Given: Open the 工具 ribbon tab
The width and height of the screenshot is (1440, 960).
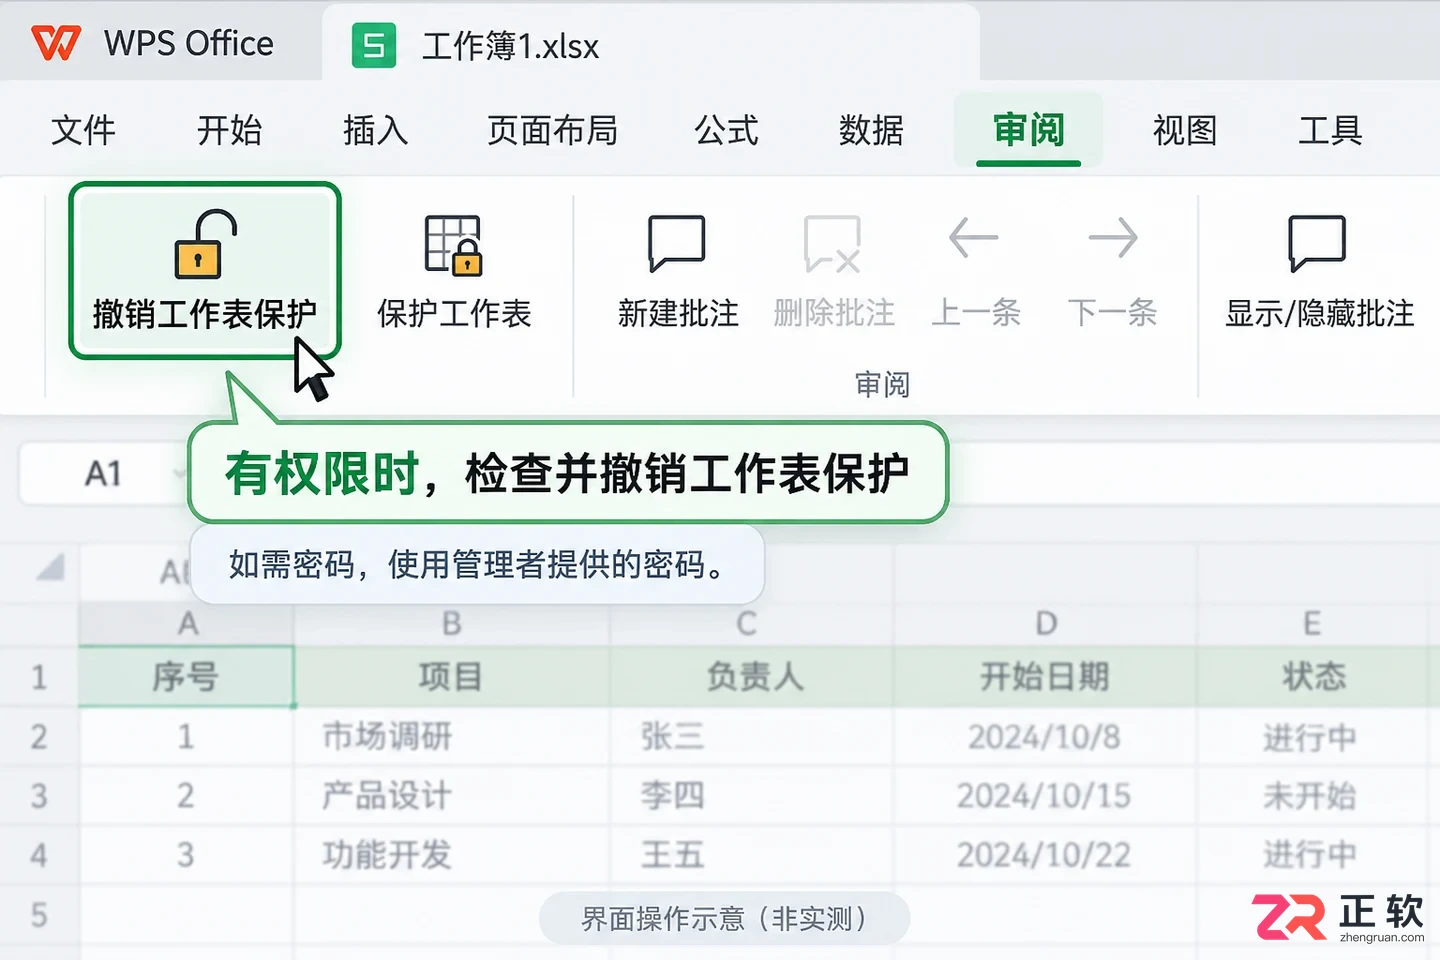Looking at the screenshot, I should point(1330,130).
